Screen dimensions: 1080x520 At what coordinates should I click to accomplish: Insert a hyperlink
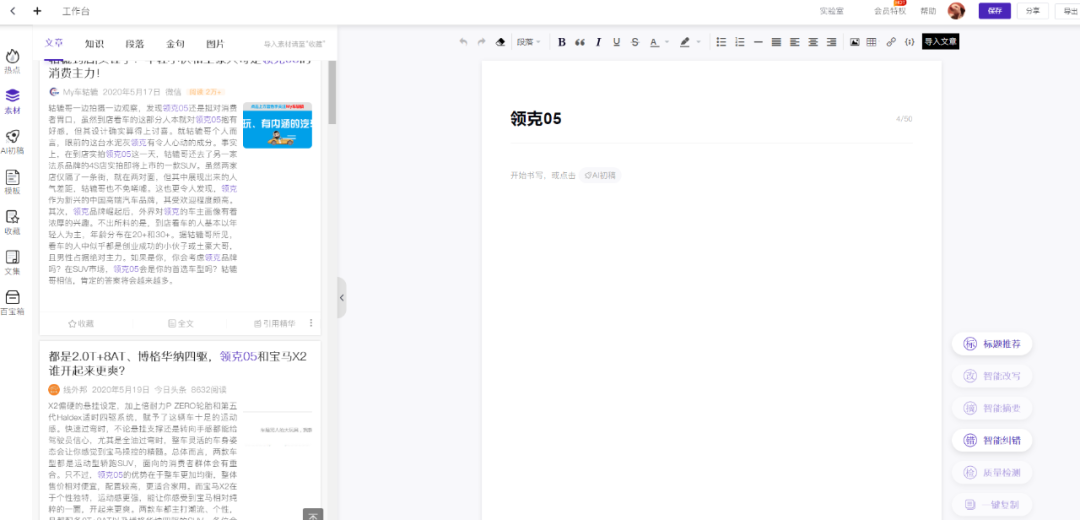click(x=891, y=42)
